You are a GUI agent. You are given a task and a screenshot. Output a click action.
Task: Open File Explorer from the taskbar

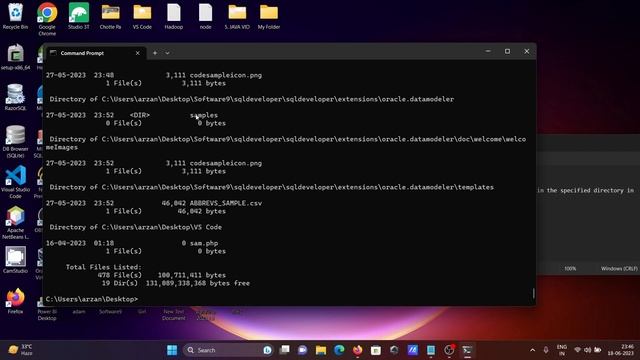click(x=321, y=350)
